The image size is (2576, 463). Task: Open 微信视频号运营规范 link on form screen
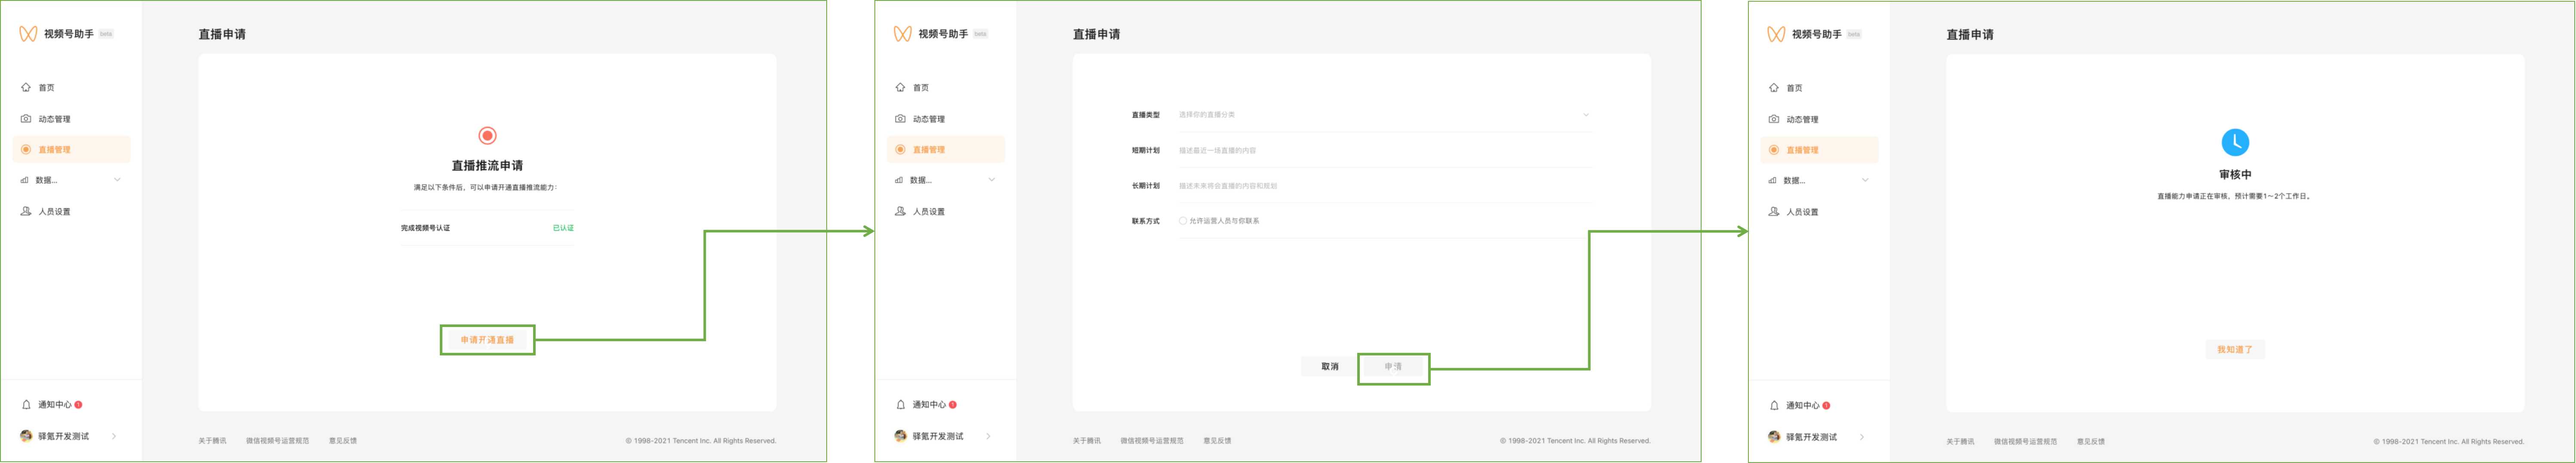point(1152,441)
